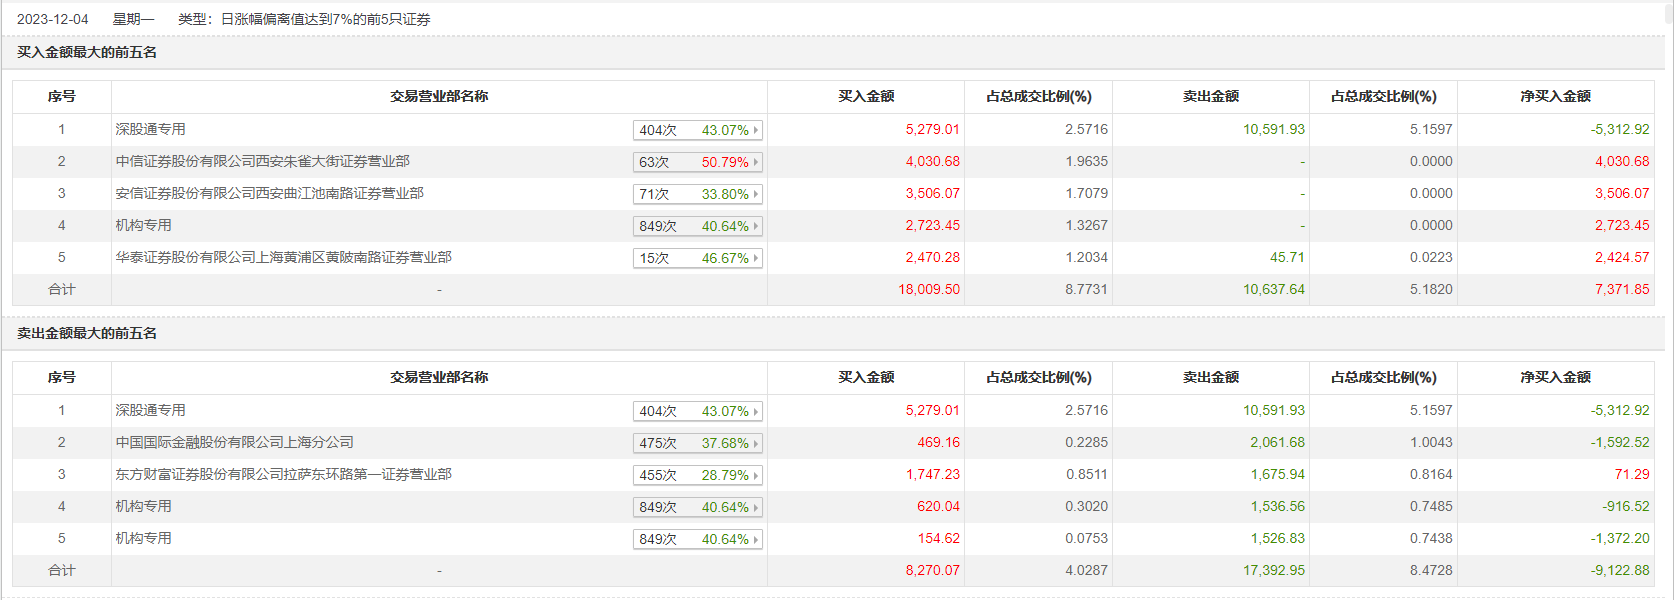Open the 中国国际金融股份有限公司上海分公司 link

pos(234,442)
